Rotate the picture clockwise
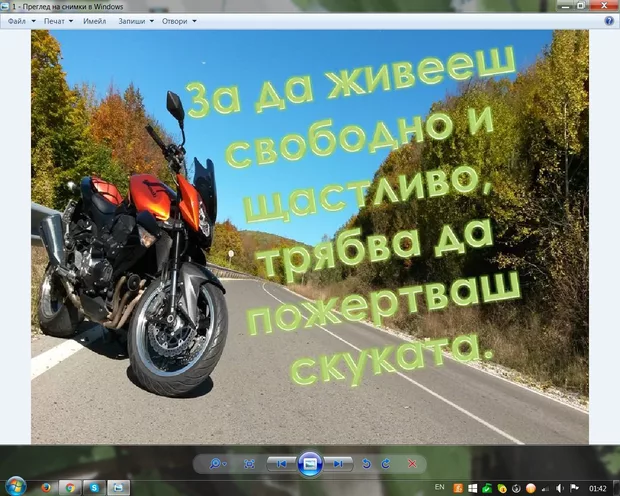Screen dimensions: 620x496 386,464
